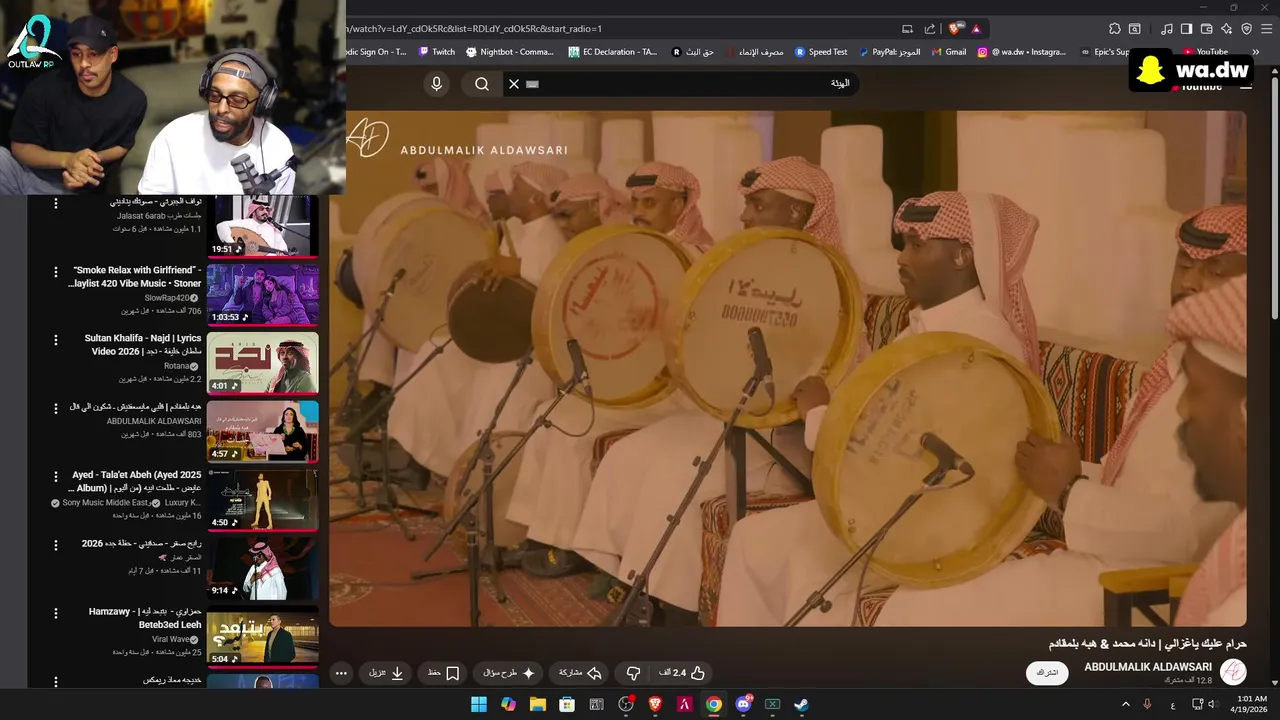Open Ayed - Tala'et Abeh video title
This screenshot has height=720, width=1280.
tap(134, 481)
